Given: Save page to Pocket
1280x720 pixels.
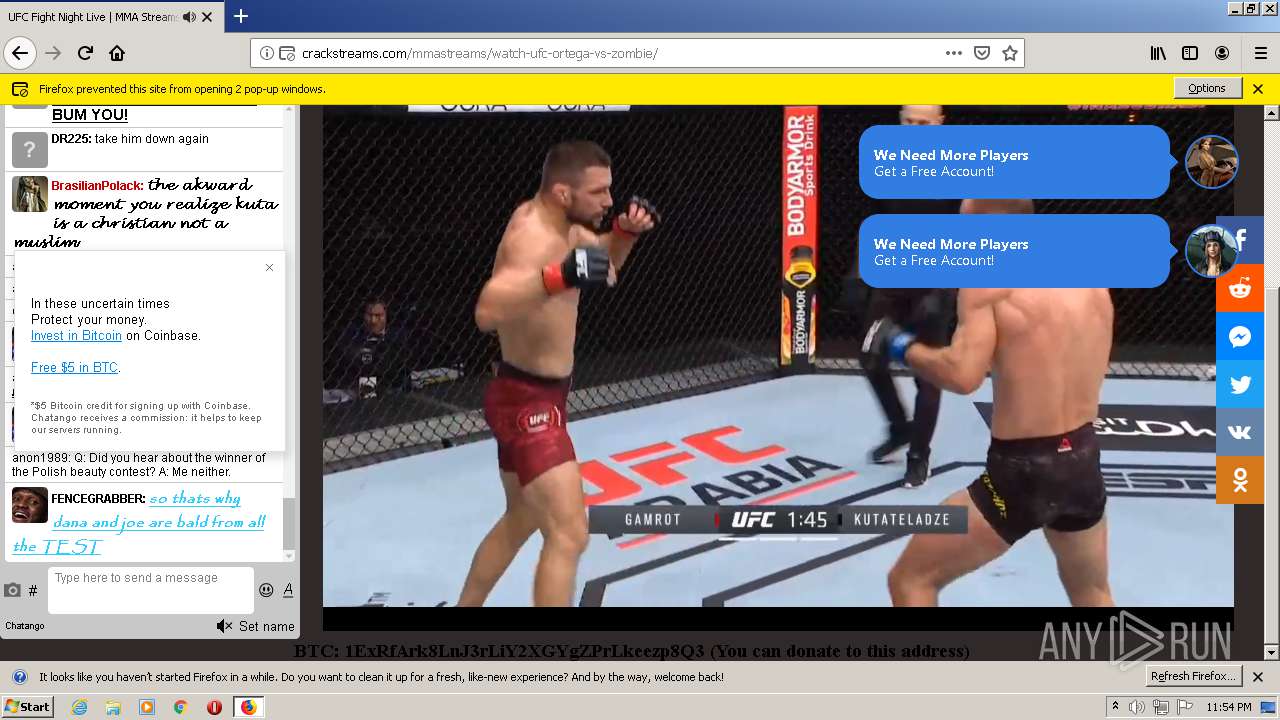Looking at the screenshot, I should coord(982,53).
